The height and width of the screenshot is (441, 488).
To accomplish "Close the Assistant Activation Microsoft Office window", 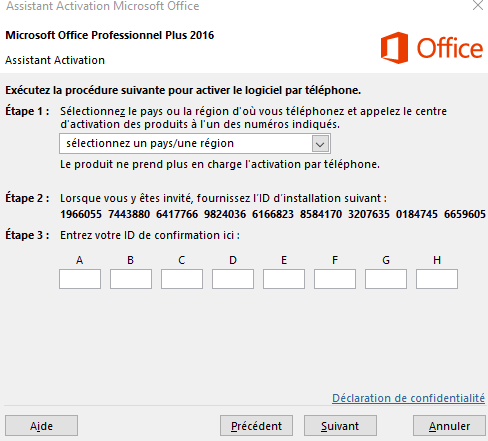I will point(478,5).
